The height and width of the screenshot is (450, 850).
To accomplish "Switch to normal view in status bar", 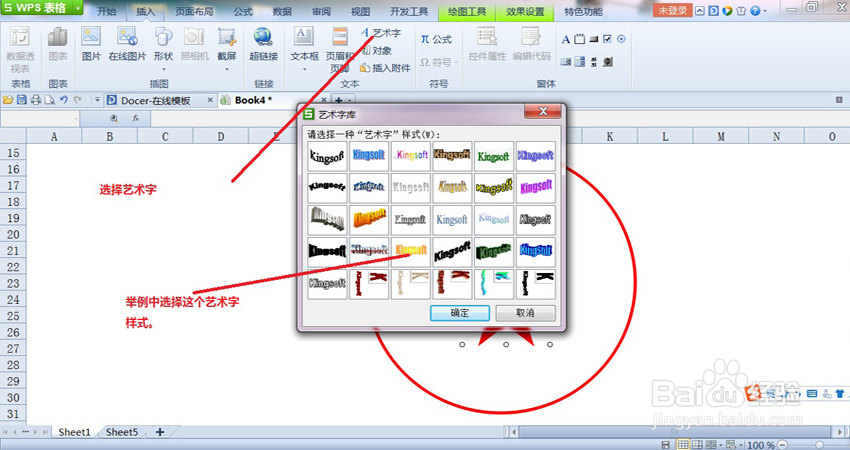I will coord(683,445).
